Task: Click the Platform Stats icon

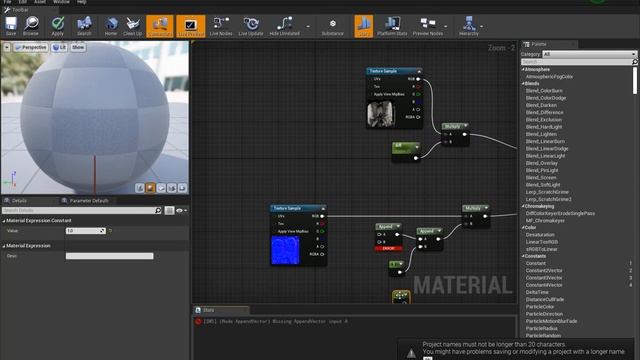Action: pyautogui.click(x=392, y=26)
